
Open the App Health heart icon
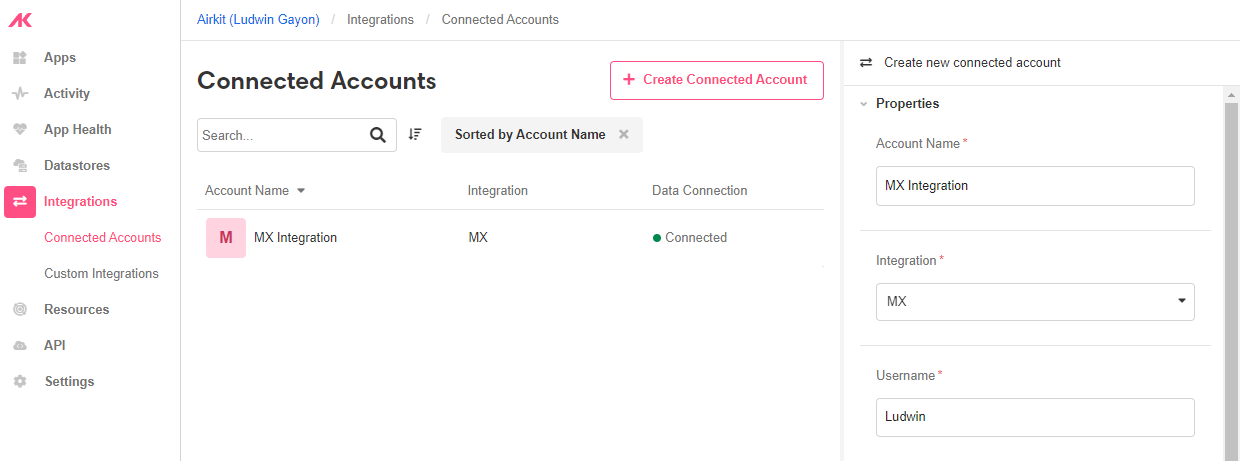19,130
